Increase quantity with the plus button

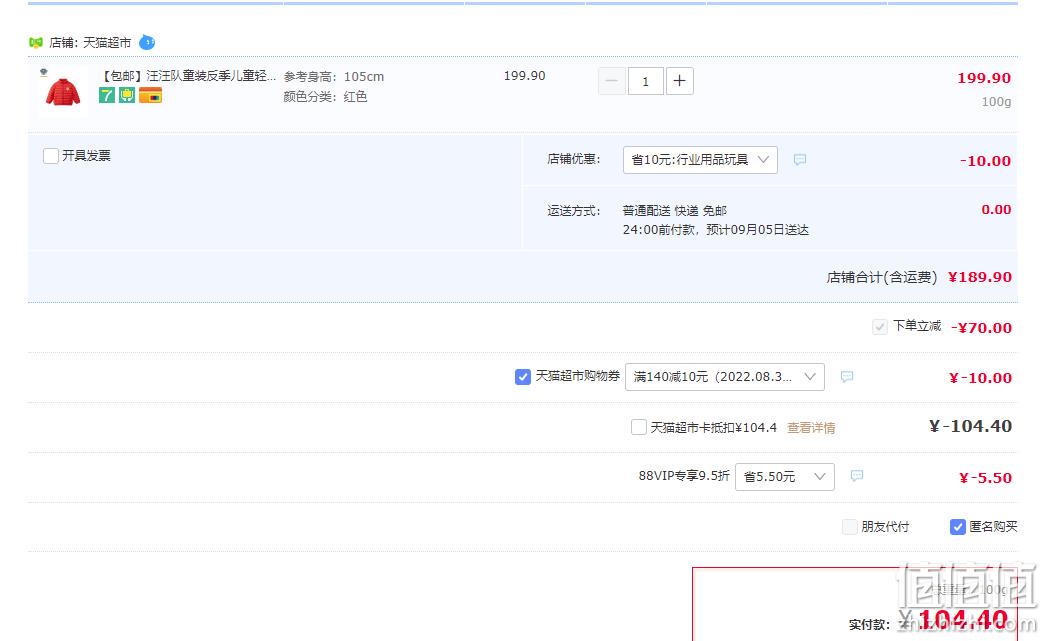pyautogui.click(x=679, y=81)
